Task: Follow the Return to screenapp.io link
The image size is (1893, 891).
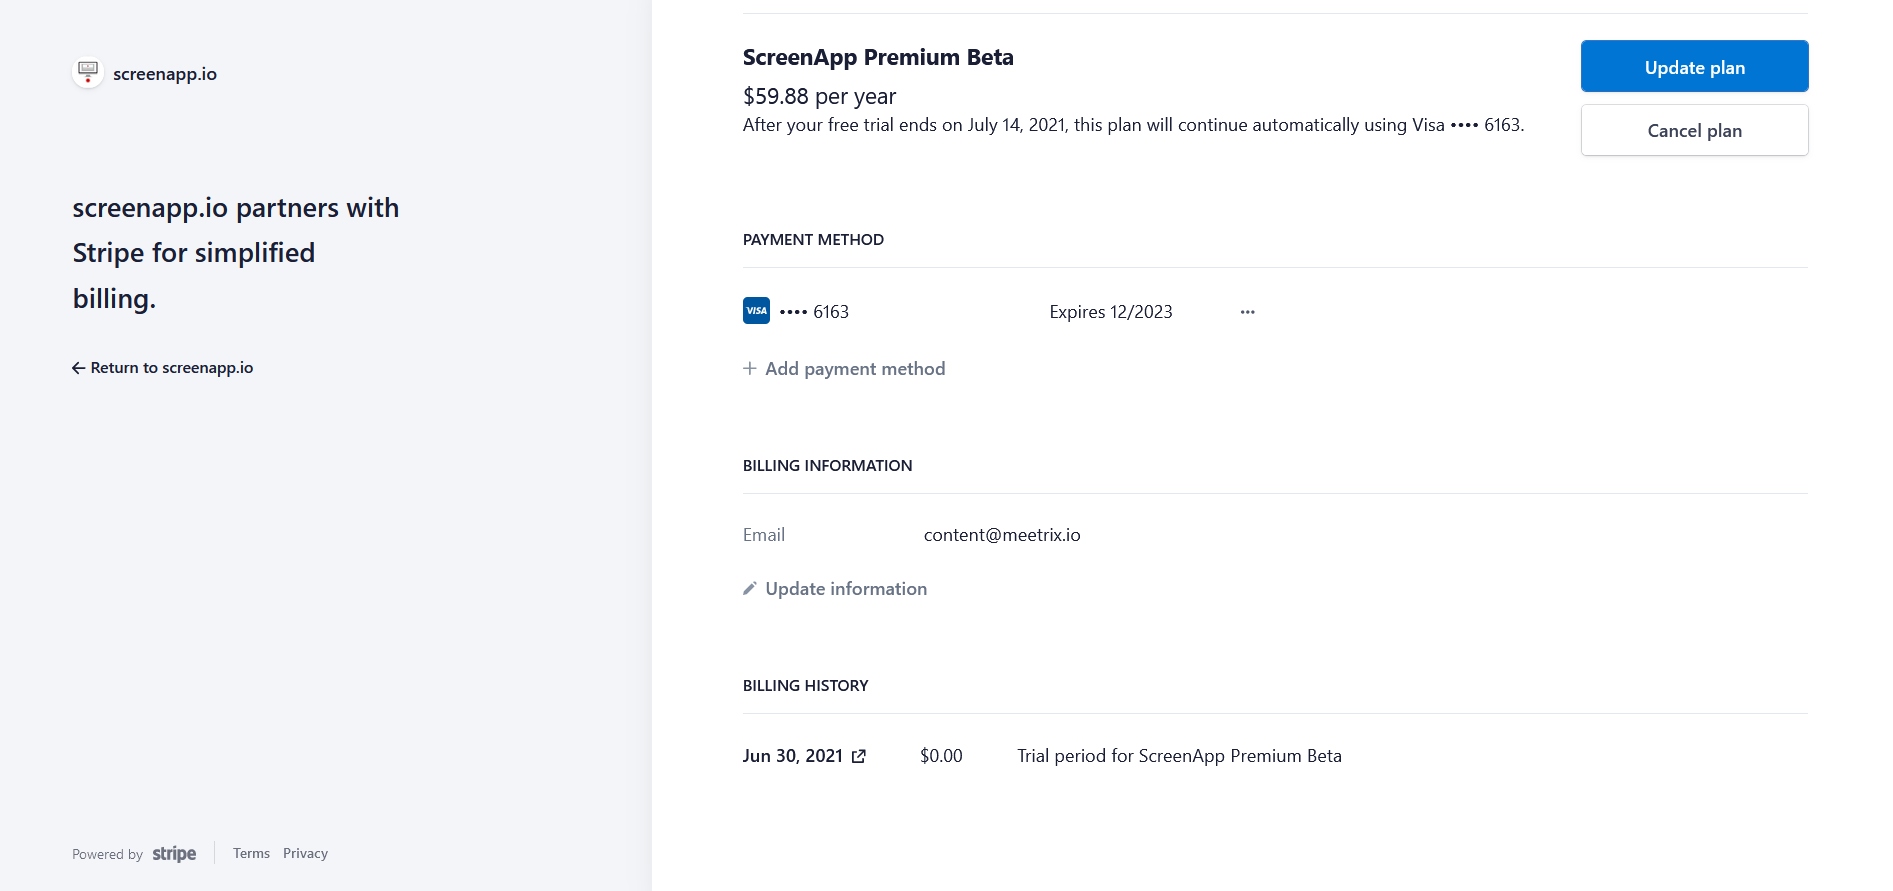Action: pyautogui.click(x=172, y=368)
